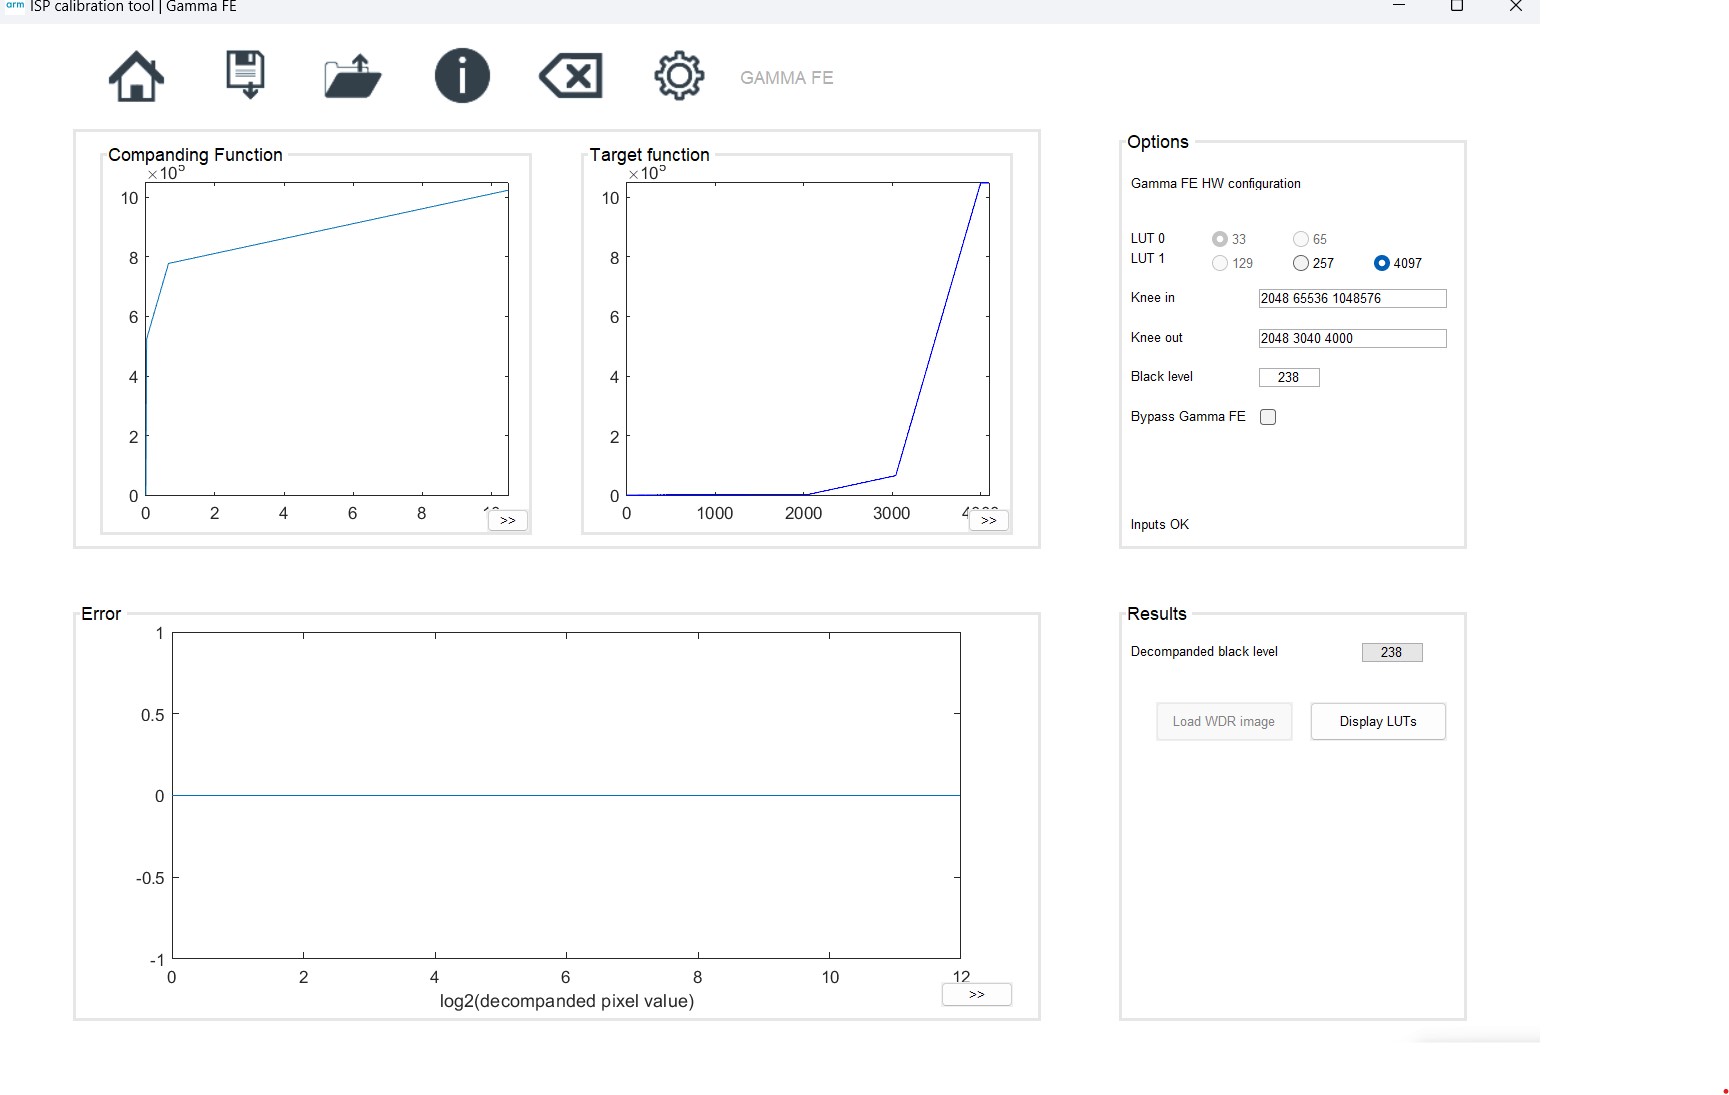
Task: Expand the Target function plot
Action: (989, 520)
